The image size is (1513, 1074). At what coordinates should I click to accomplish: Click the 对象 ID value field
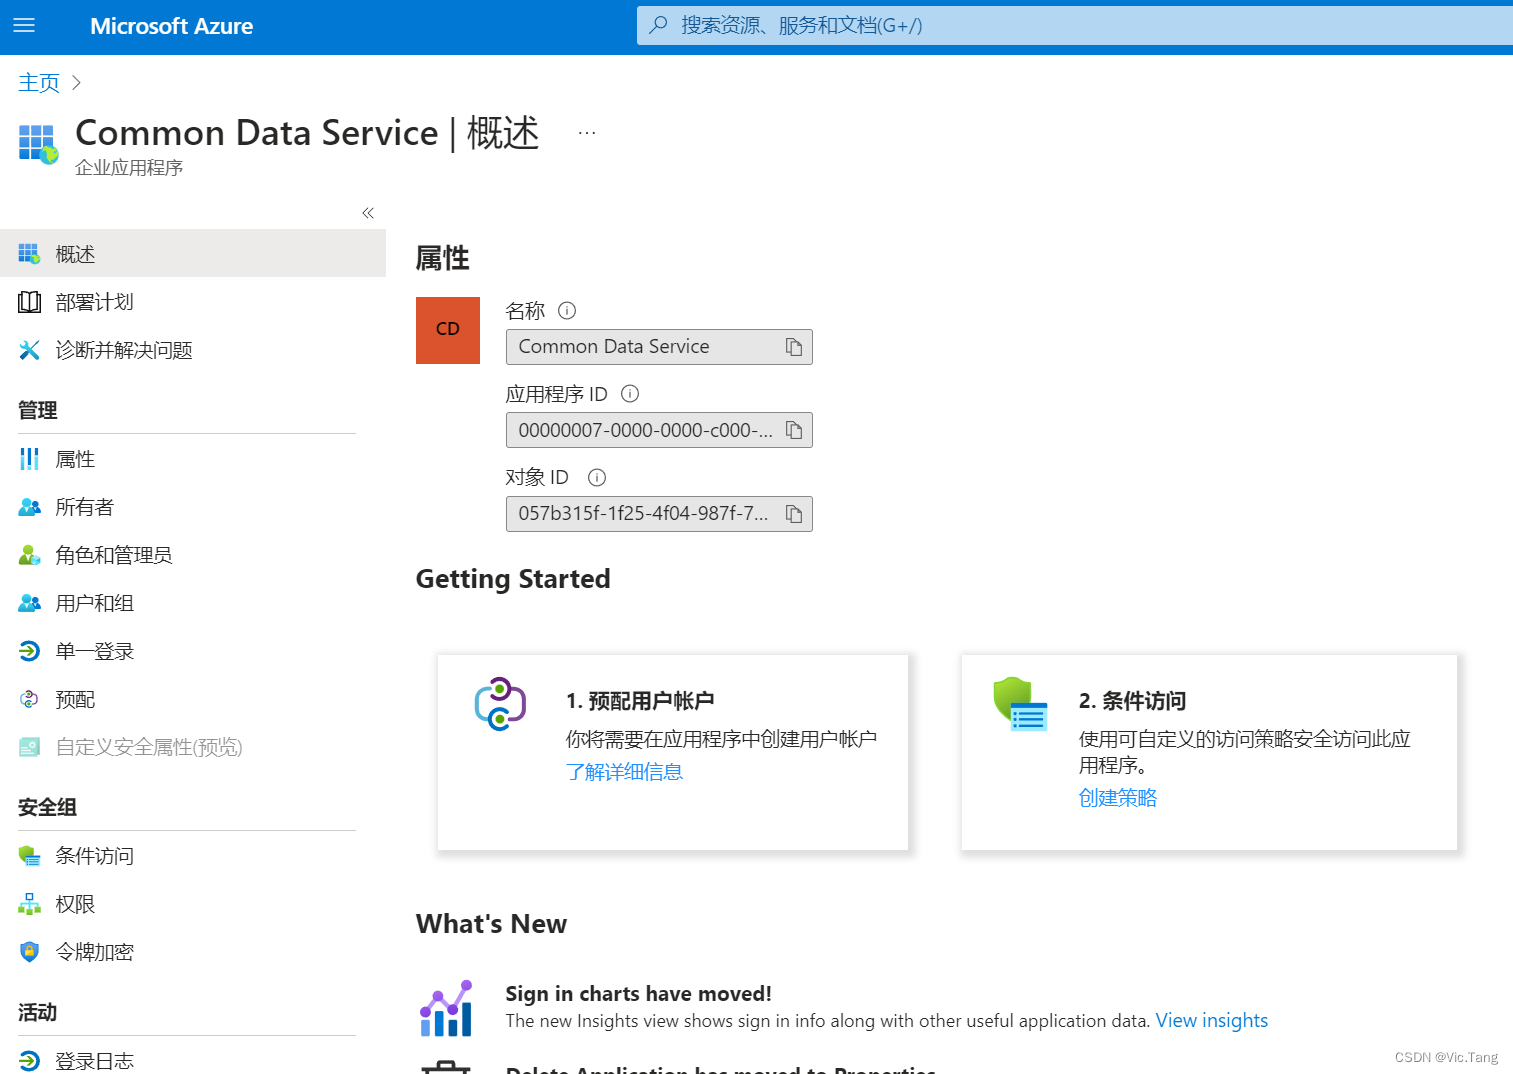(x=659, y=514)
